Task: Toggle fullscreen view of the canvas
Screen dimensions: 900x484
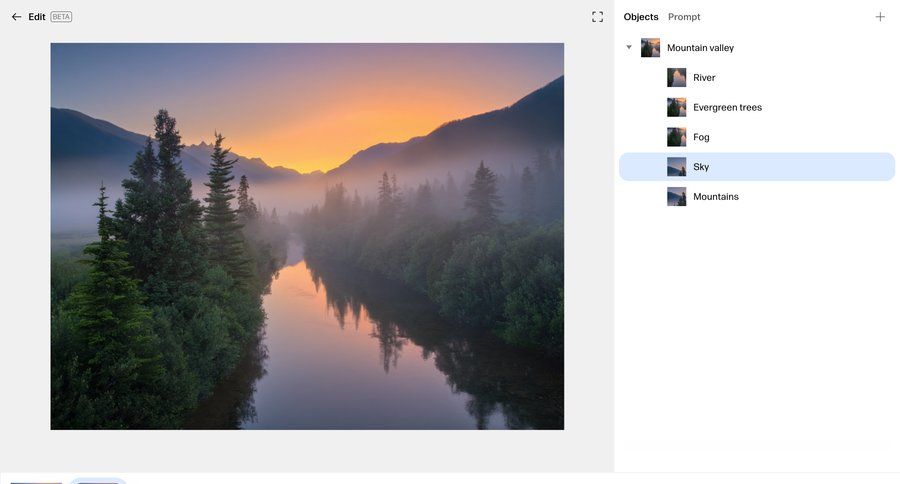Action: (598, 17)
